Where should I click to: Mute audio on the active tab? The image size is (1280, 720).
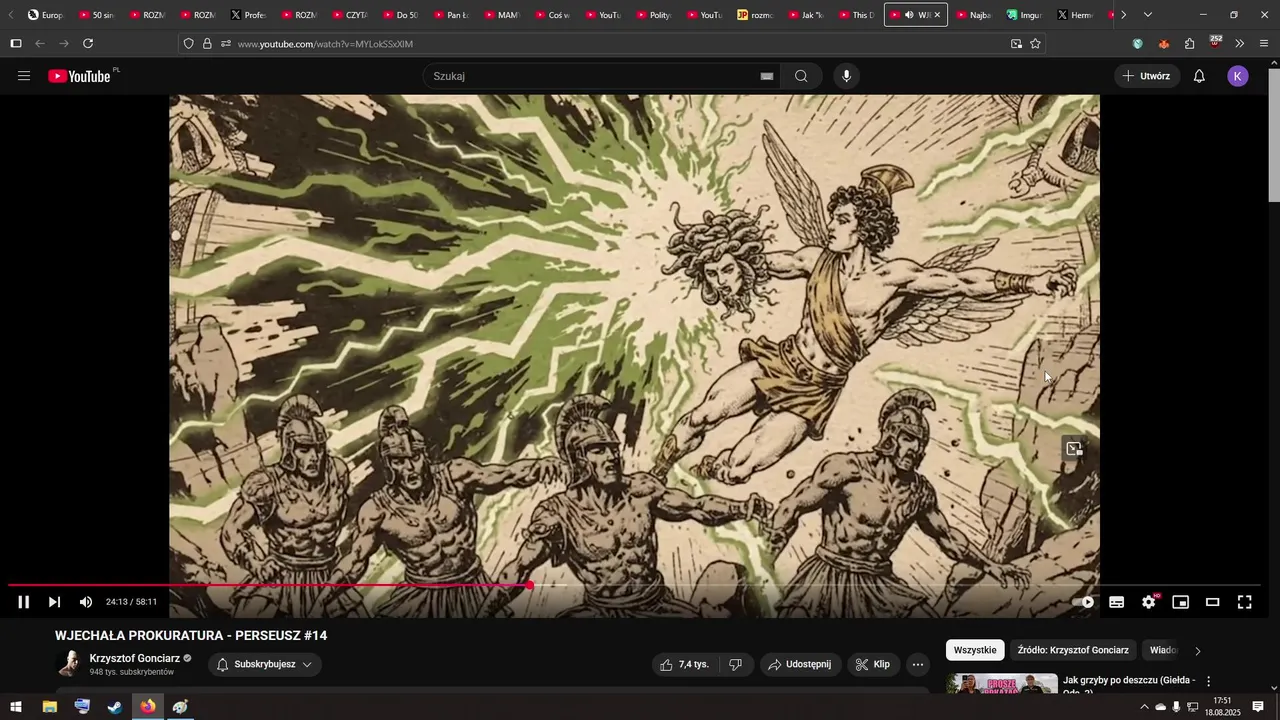tap(909, 15)
